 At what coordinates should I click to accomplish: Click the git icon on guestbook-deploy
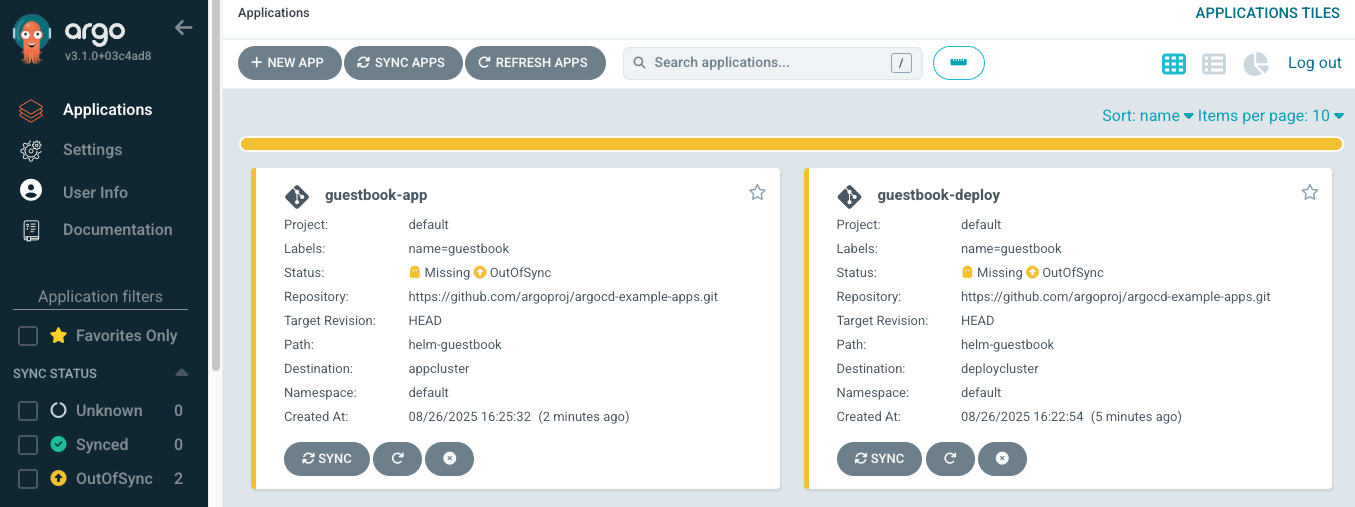pyautogui.click(x=849, y=196)
